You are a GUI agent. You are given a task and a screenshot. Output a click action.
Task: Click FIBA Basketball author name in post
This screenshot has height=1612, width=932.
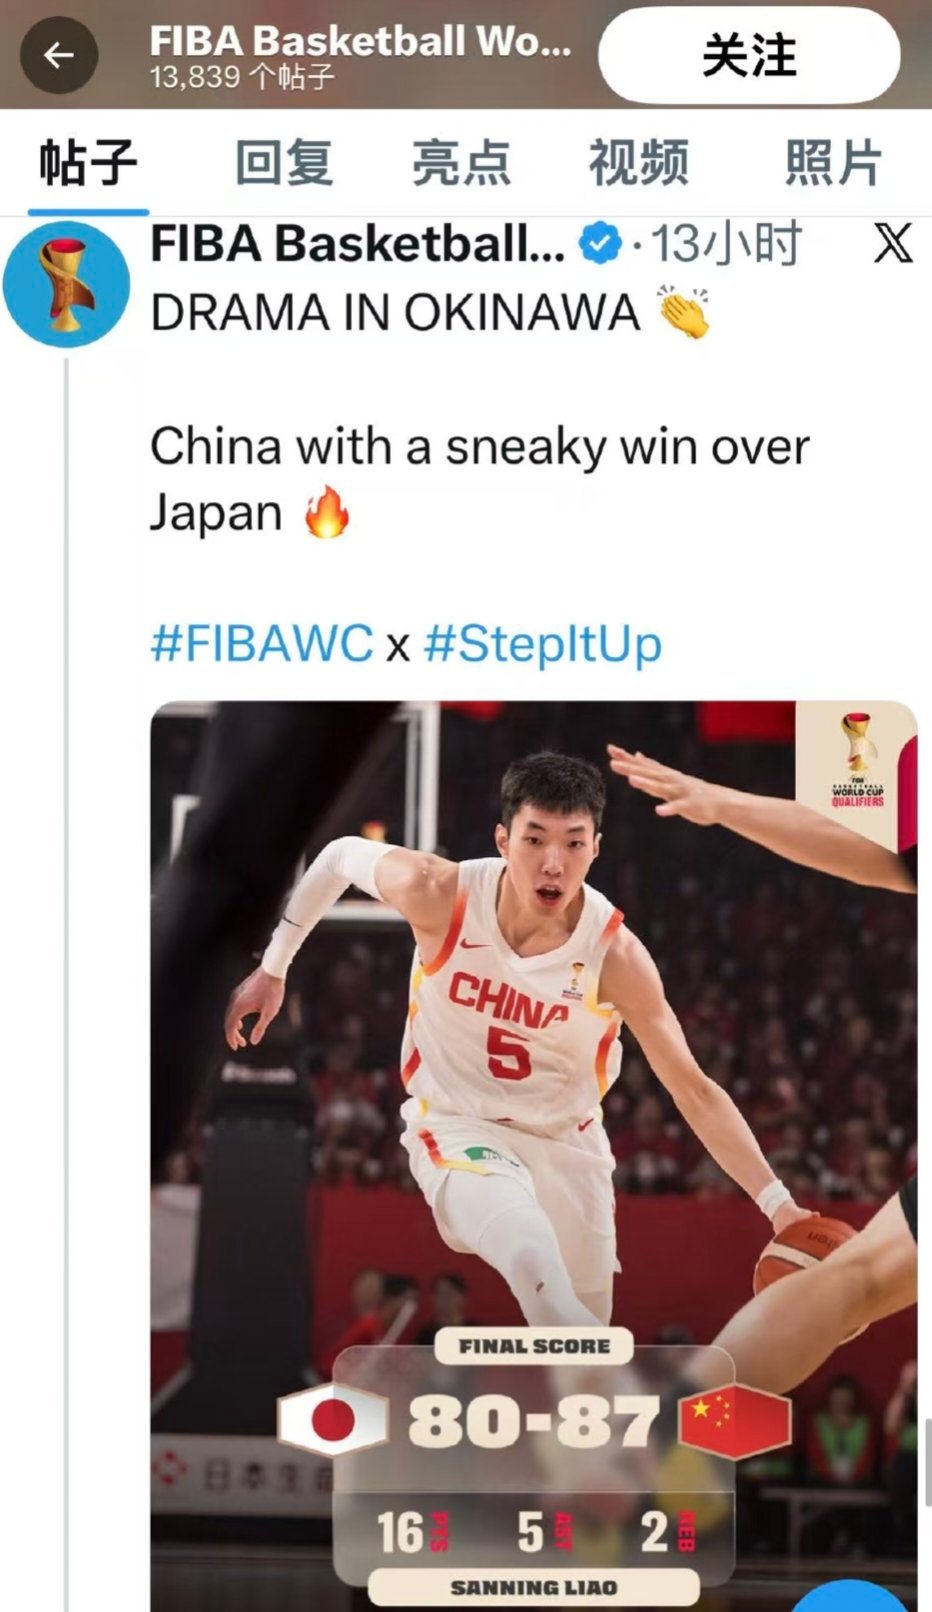pos(358,243)
